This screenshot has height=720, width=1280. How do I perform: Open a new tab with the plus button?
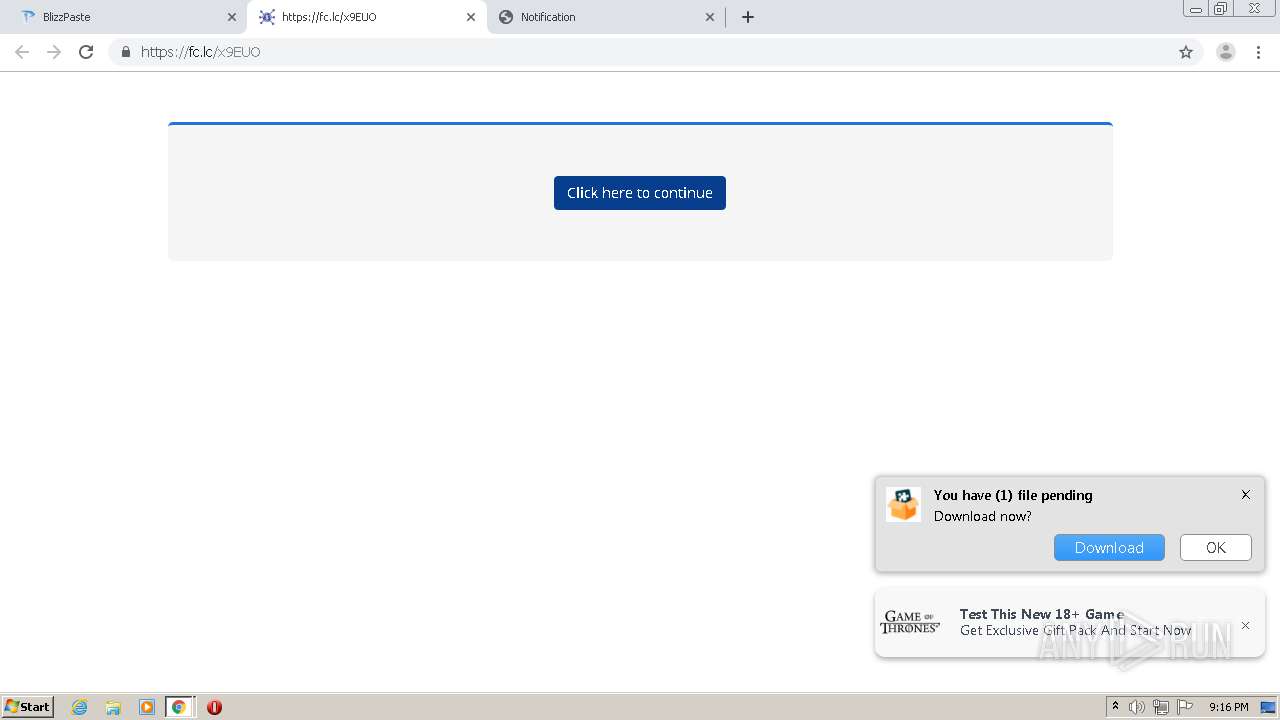click(x=748, y=17)
